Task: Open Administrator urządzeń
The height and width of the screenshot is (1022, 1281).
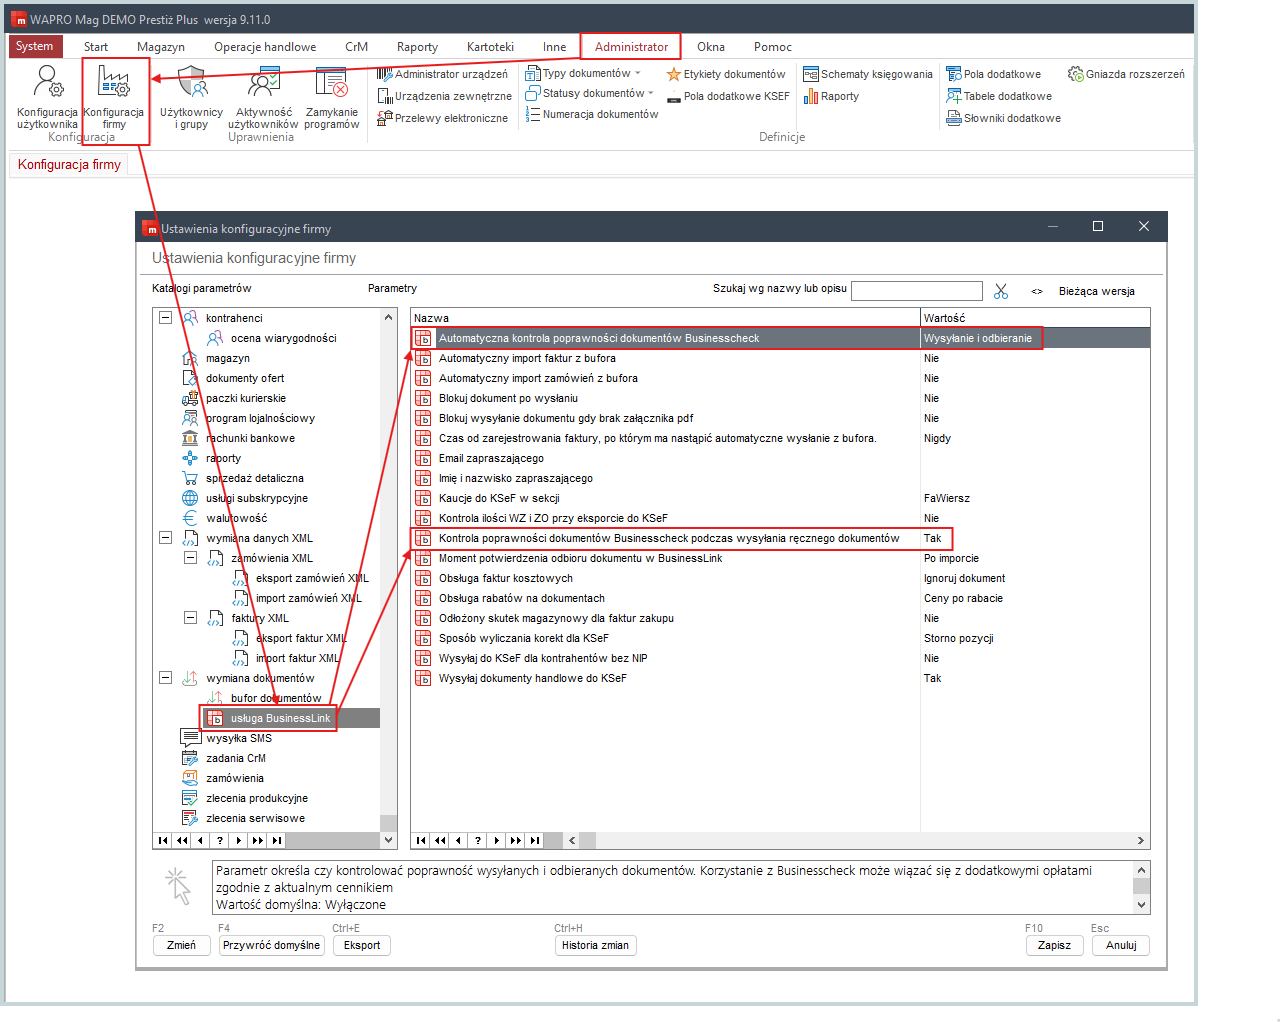Action: tap(442, 74)
